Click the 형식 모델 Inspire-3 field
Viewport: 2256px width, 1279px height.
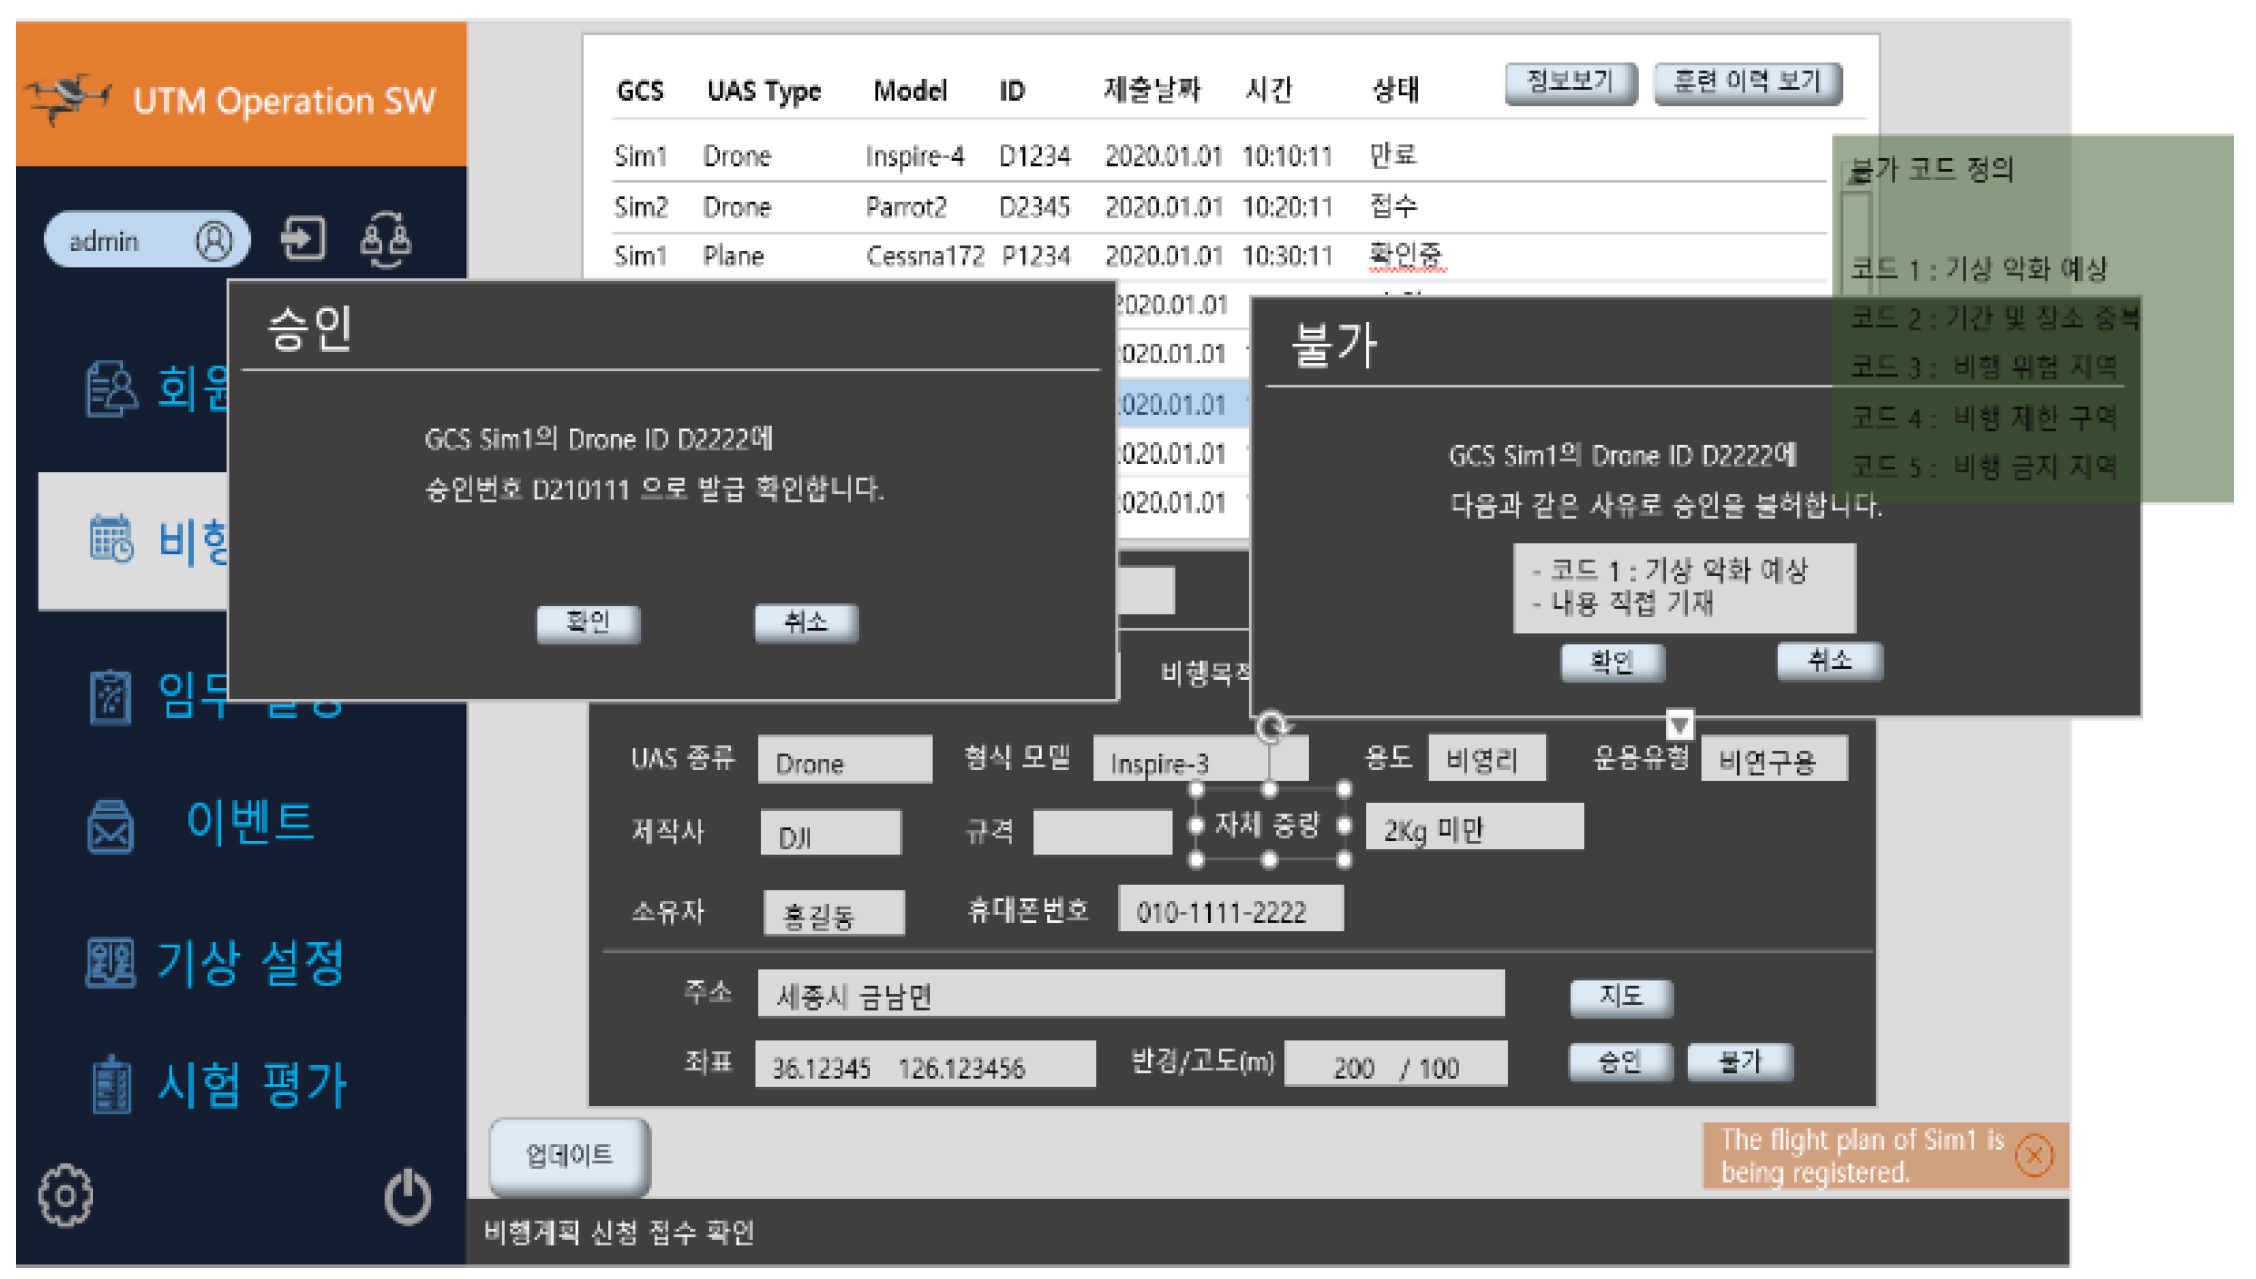click(1200, 760)
